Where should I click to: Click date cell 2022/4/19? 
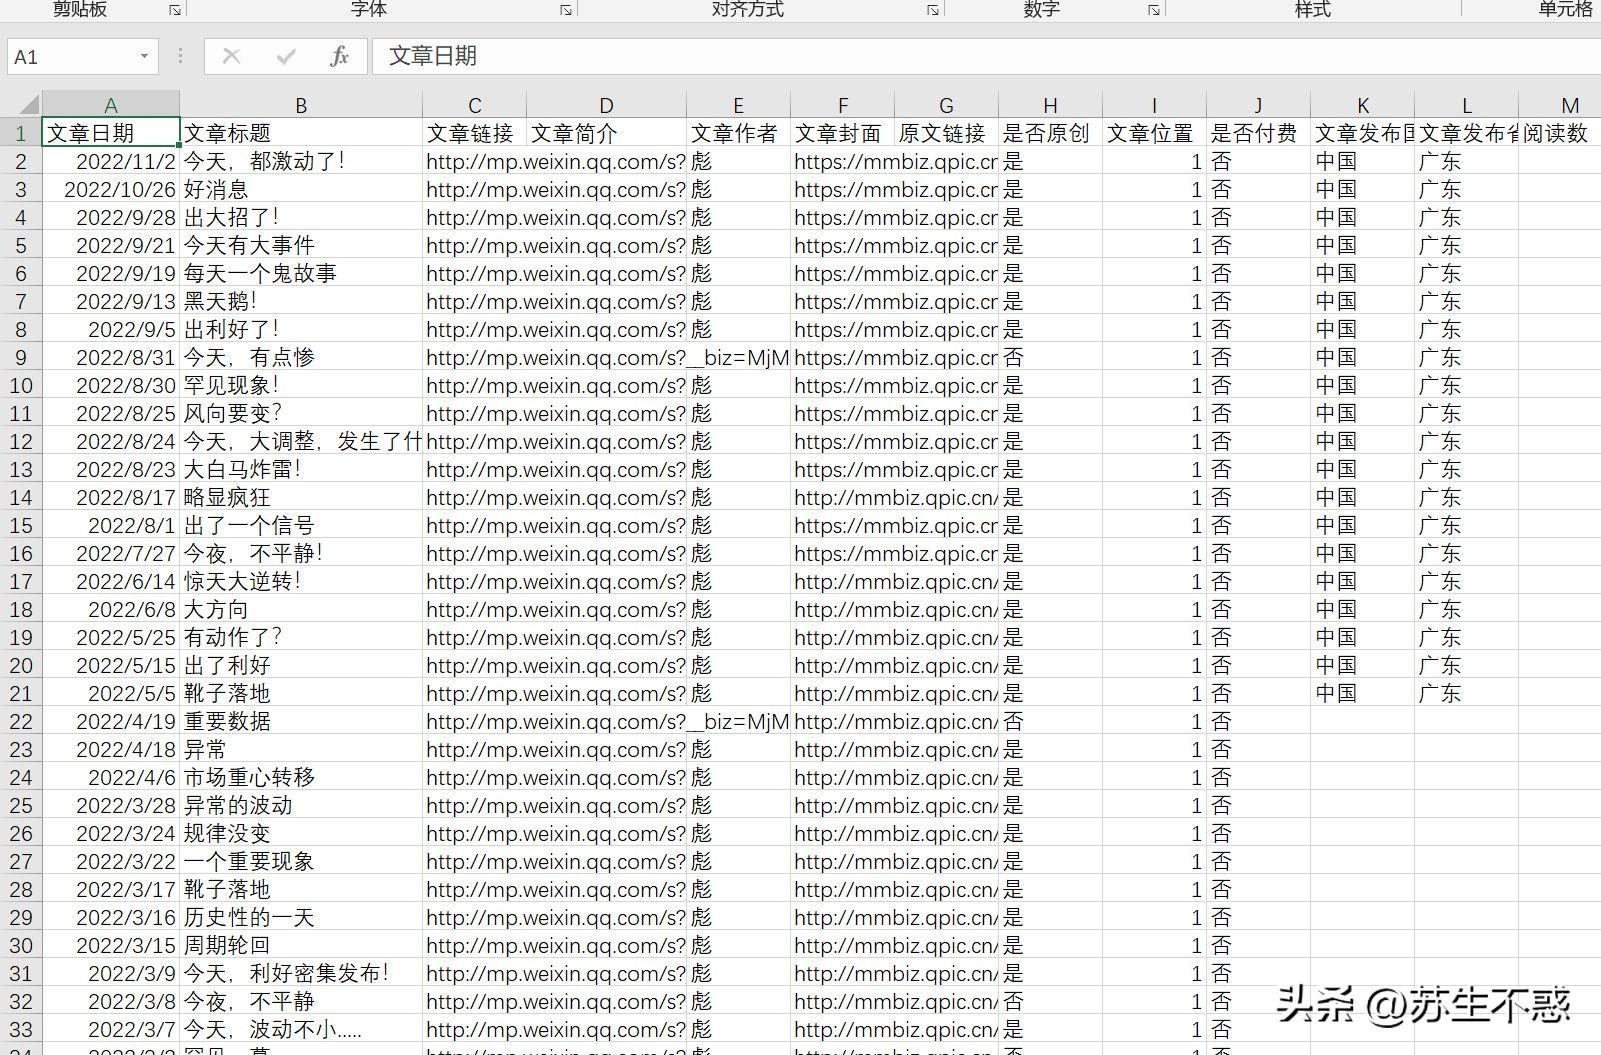111,721
